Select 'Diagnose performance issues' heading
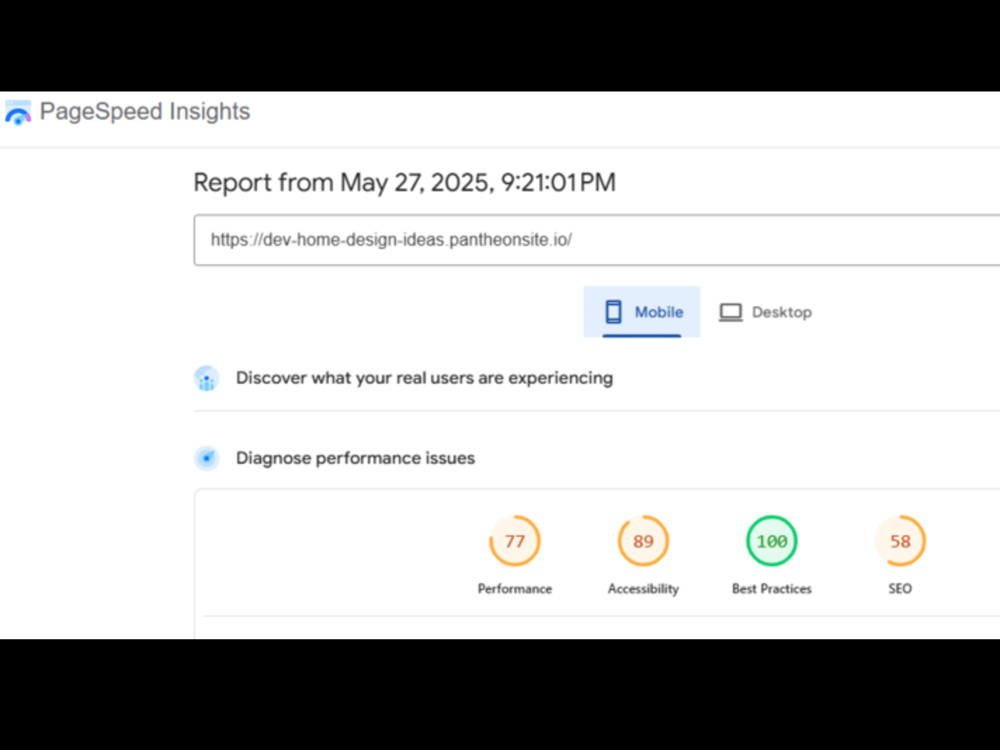This screenshot has height=750, width=1000. point(355,458)
